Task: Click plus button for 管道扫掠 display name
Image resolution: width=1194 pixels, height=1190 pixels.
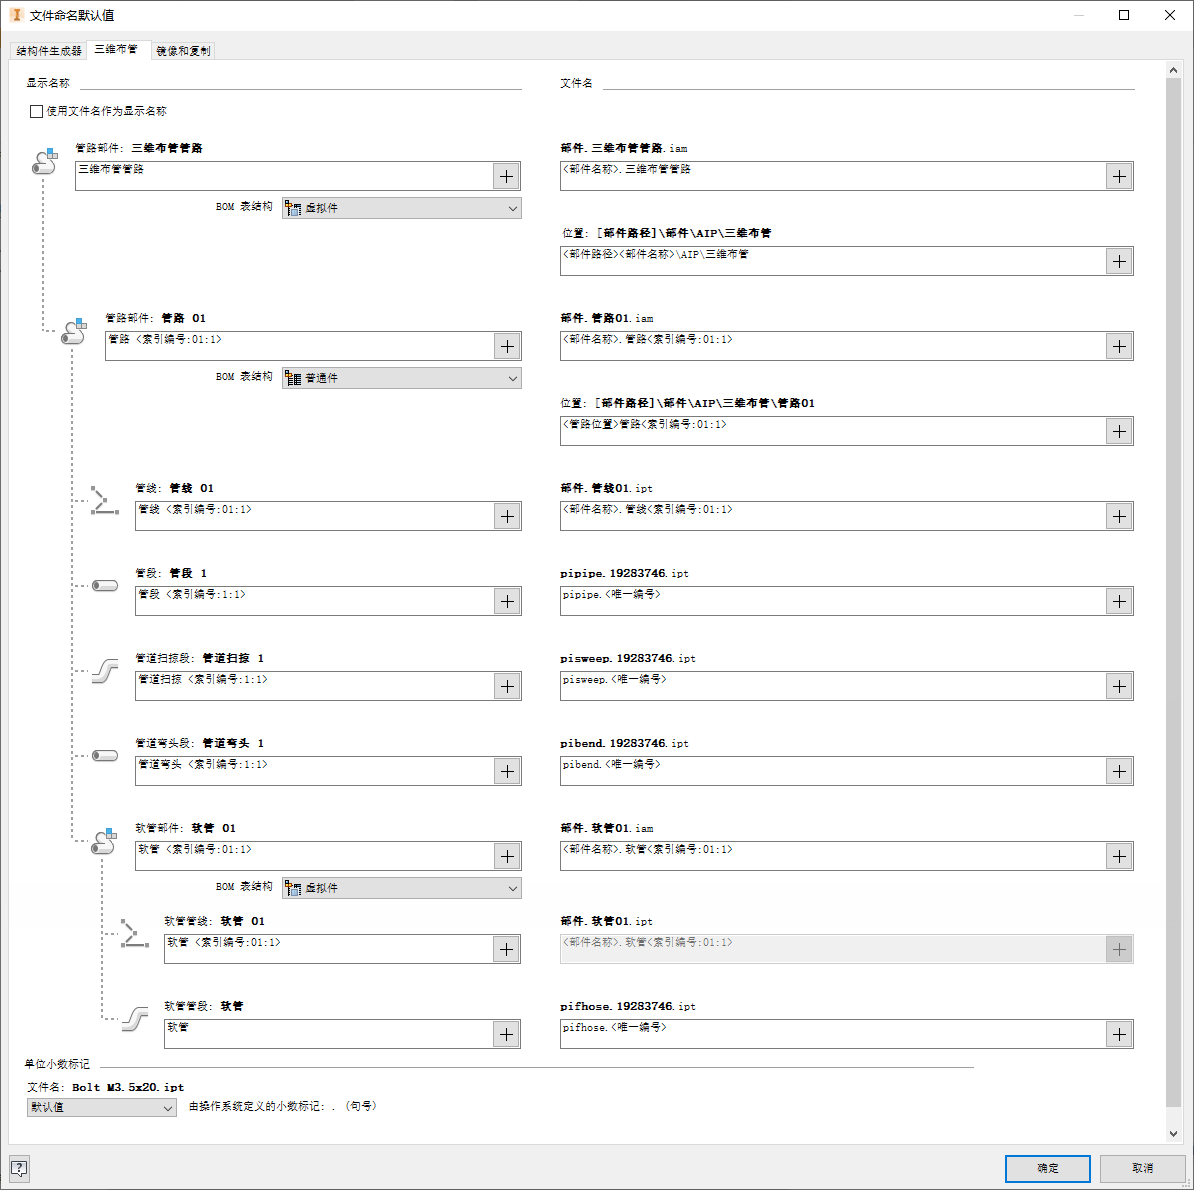Action: (x=506, y=687)
